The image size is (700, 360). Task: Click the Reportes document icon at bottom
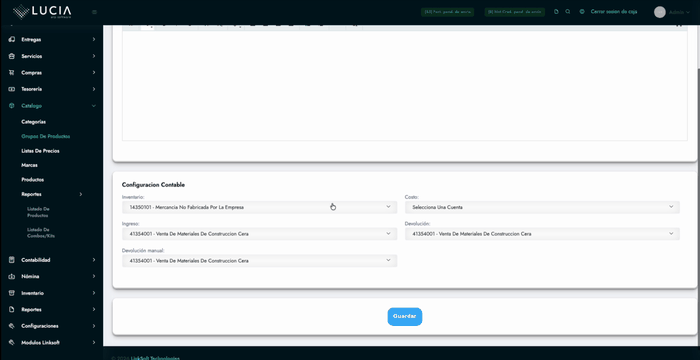tap(12, 310)
